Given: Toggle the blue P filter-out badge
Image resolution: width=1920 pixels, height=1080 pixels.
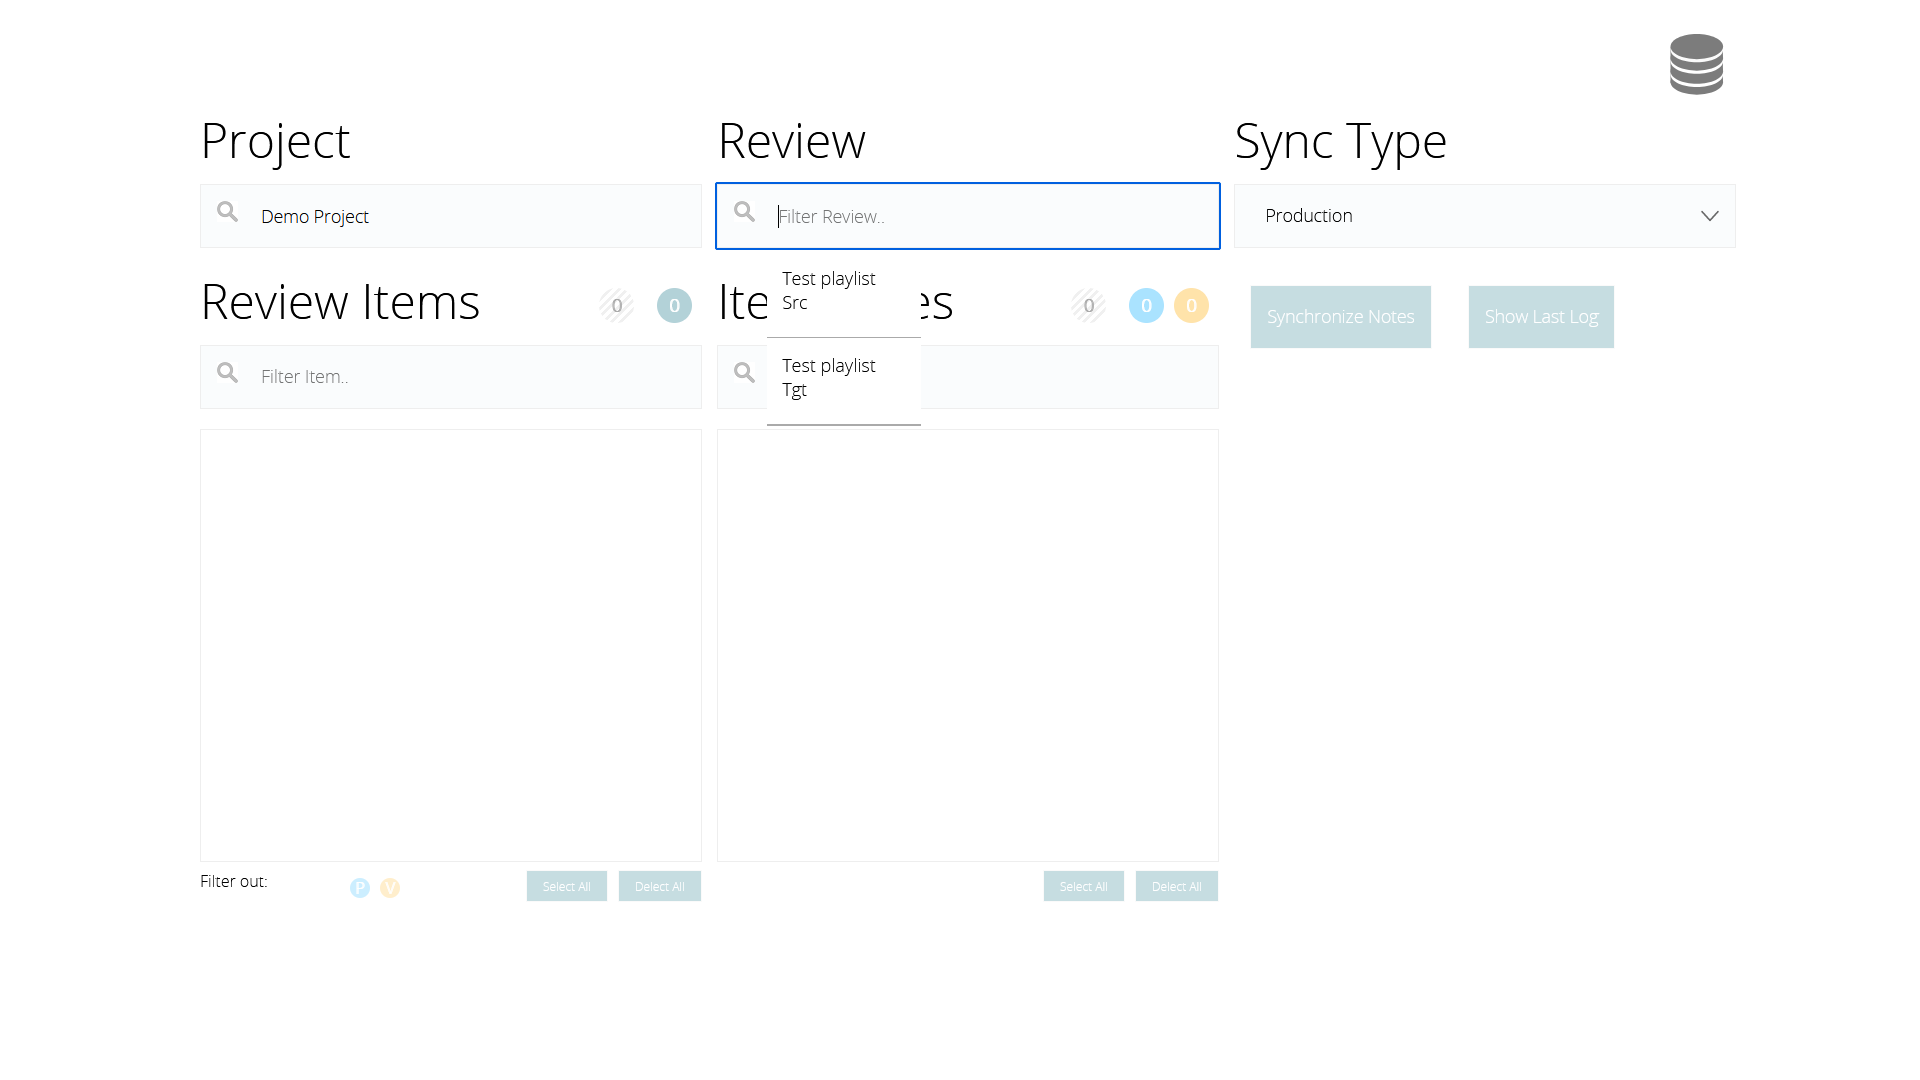Looking at the screenshot, I should (360, 888).
